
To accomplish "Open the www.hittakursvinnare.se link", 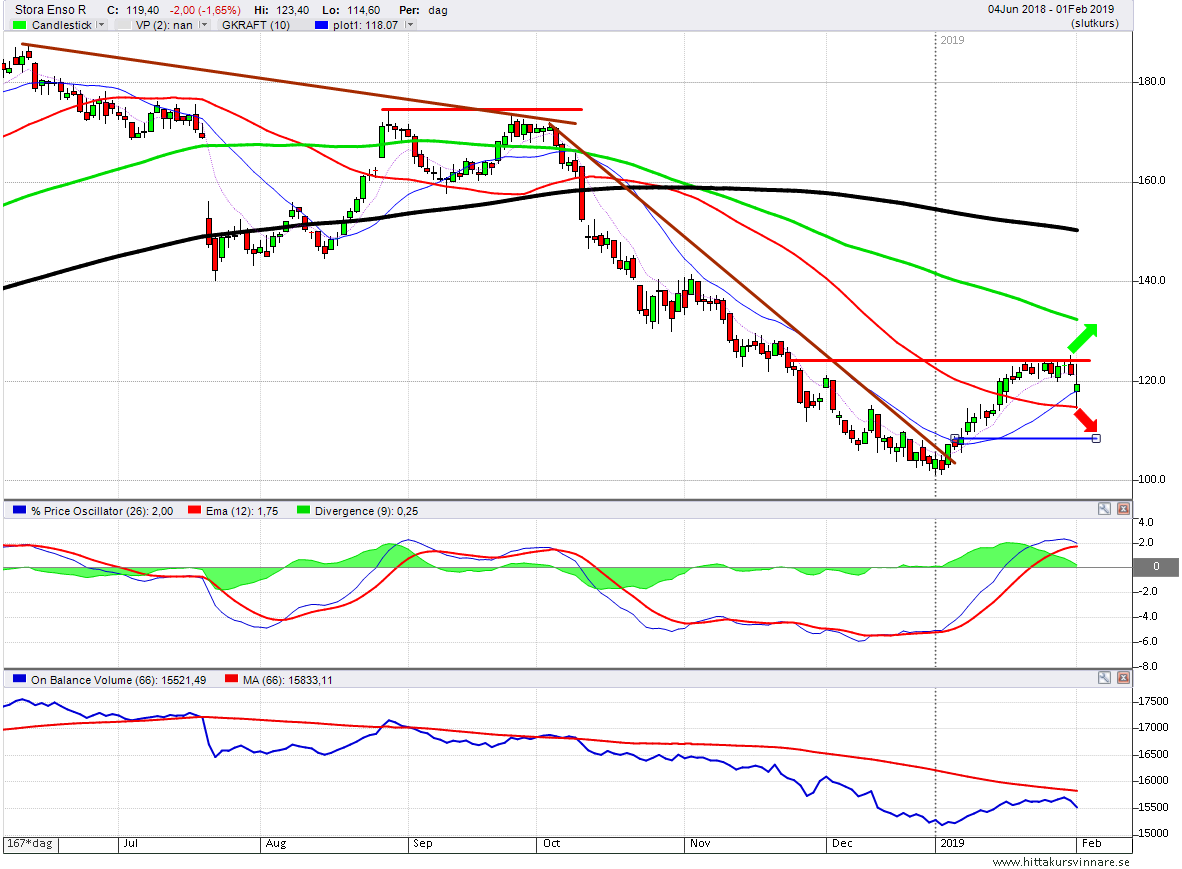I will [1061, 861].
